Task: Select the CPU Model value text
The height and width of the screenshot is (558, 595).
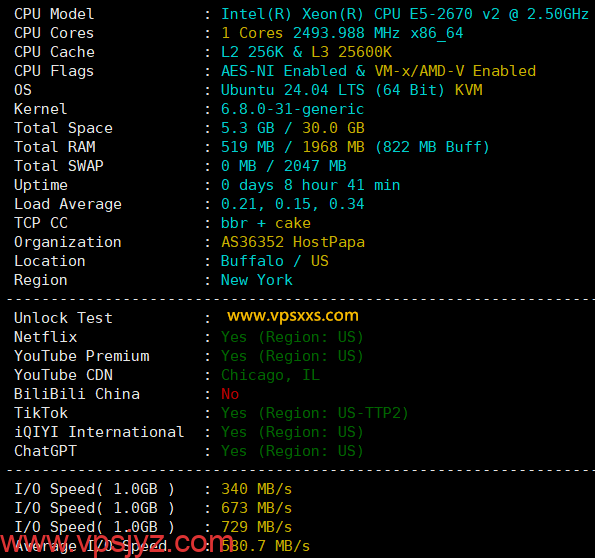Action: (x=405, y=14)
